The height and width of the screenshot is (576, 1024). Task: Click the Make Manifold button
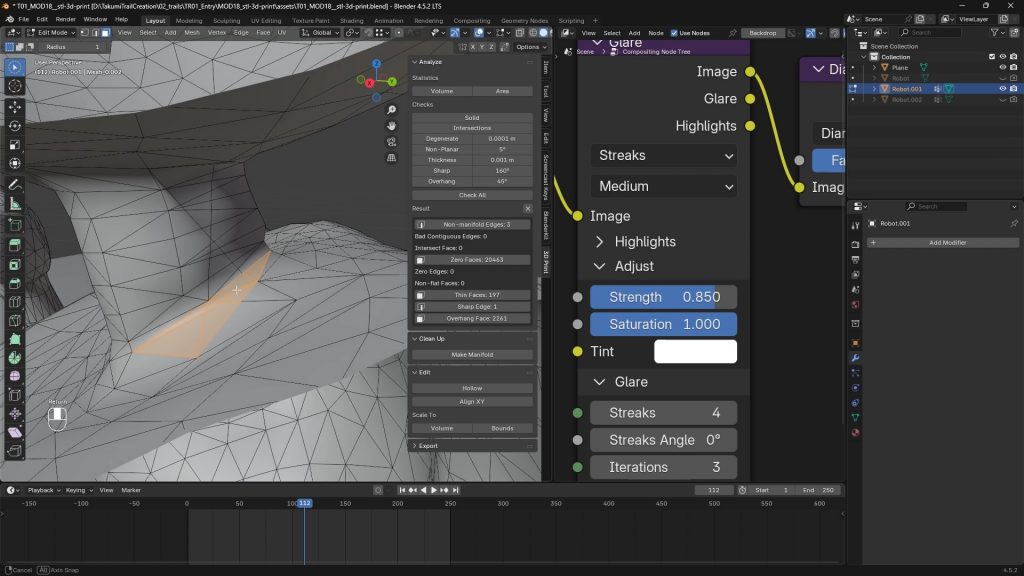click(x=473, y=355)
